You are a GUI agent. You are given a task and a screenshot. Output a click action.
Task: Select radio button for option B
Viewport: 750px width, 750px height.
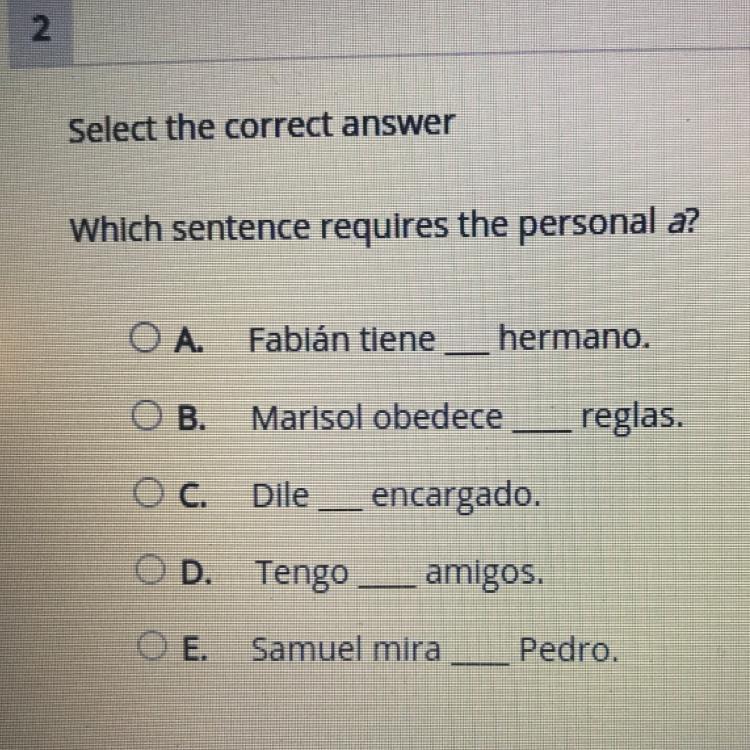point(146,415)
